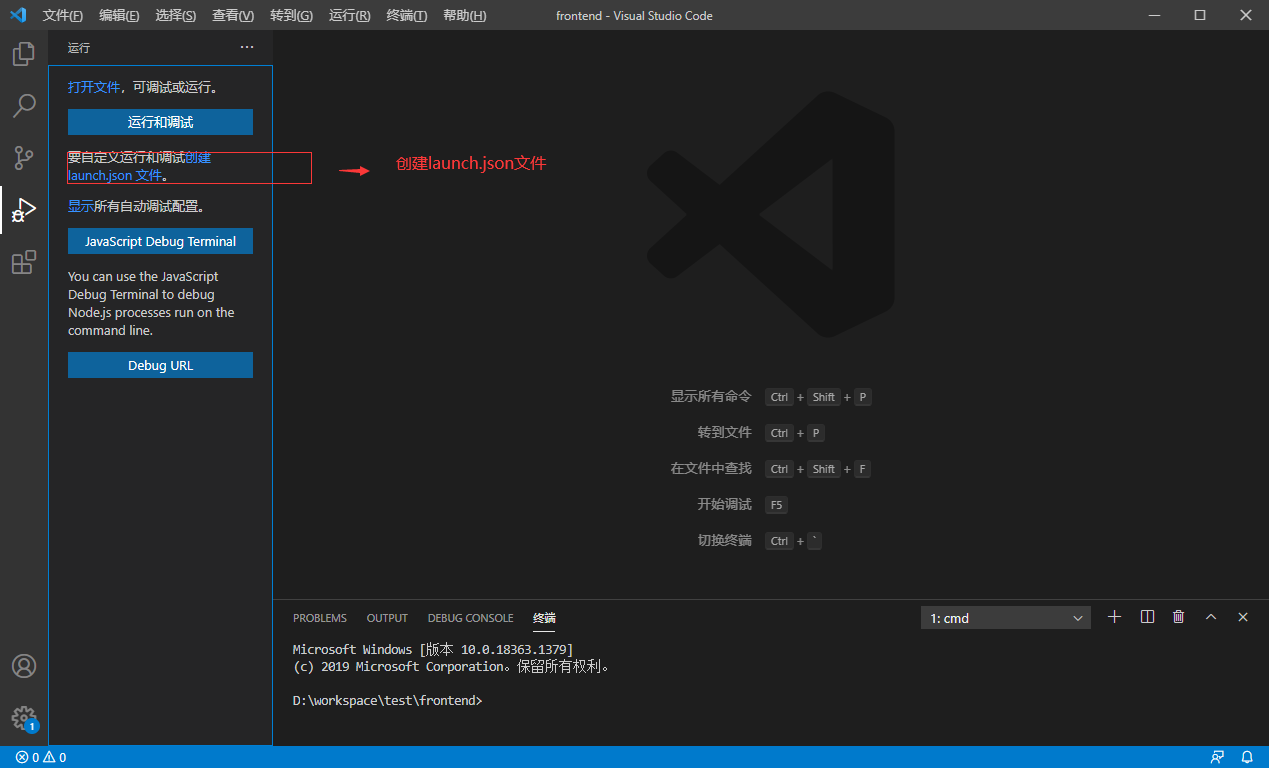The image size is (1269, 768).
Task: Click the 'Microsoft Windows [版本 10.0.18363.1379]' terminal line
Action: point(433,650)
